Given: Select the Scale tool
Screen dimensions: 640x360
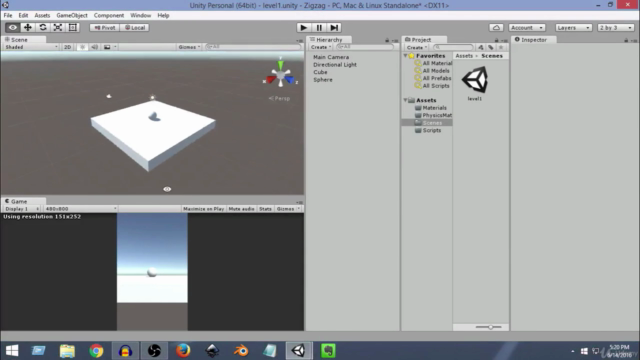Looking at the screenshot, I should tap(58, 27).
